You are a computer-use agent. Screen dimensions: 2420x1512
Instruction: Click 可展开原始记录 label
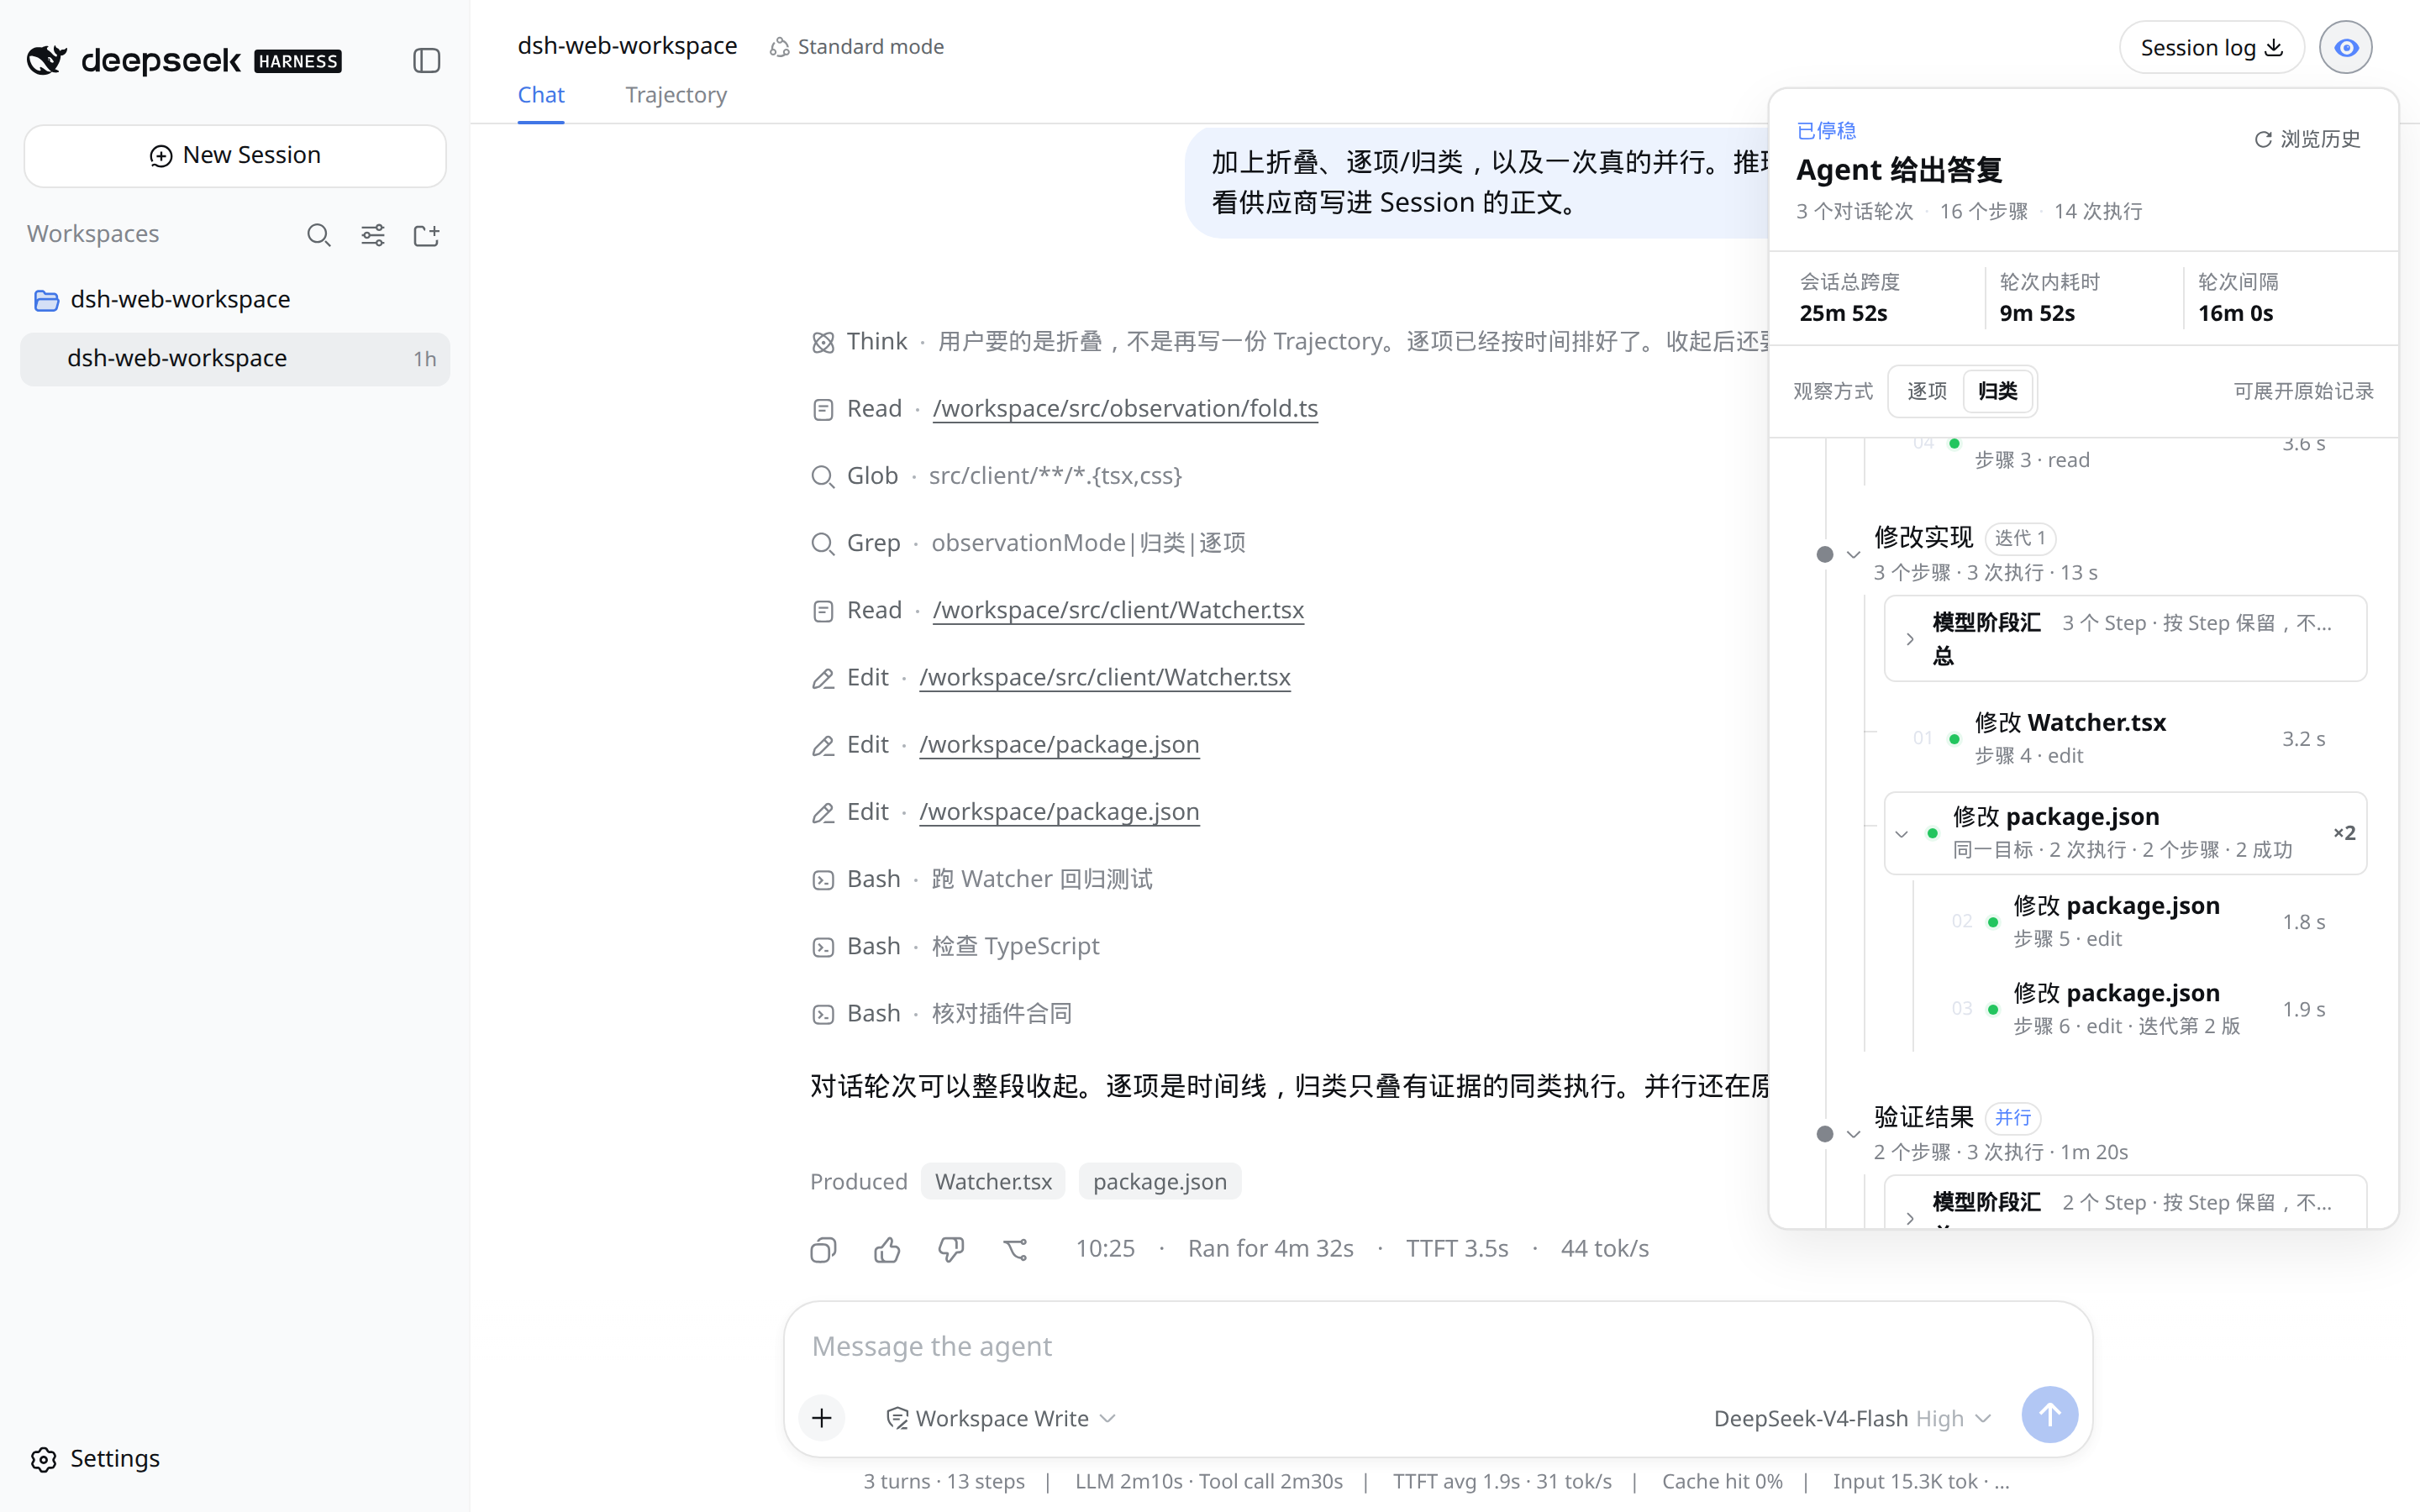[x=2303, y=391]
